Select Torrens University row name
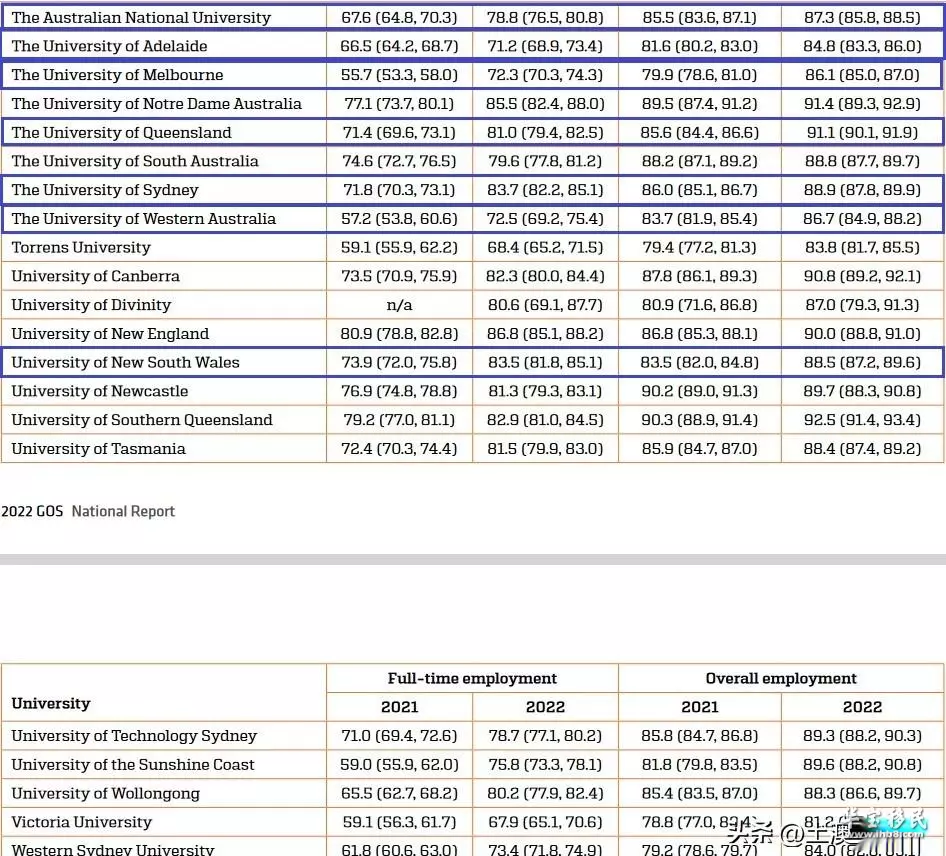The height and width of the screenshot is (856, 946). click(x=81, y=247)
